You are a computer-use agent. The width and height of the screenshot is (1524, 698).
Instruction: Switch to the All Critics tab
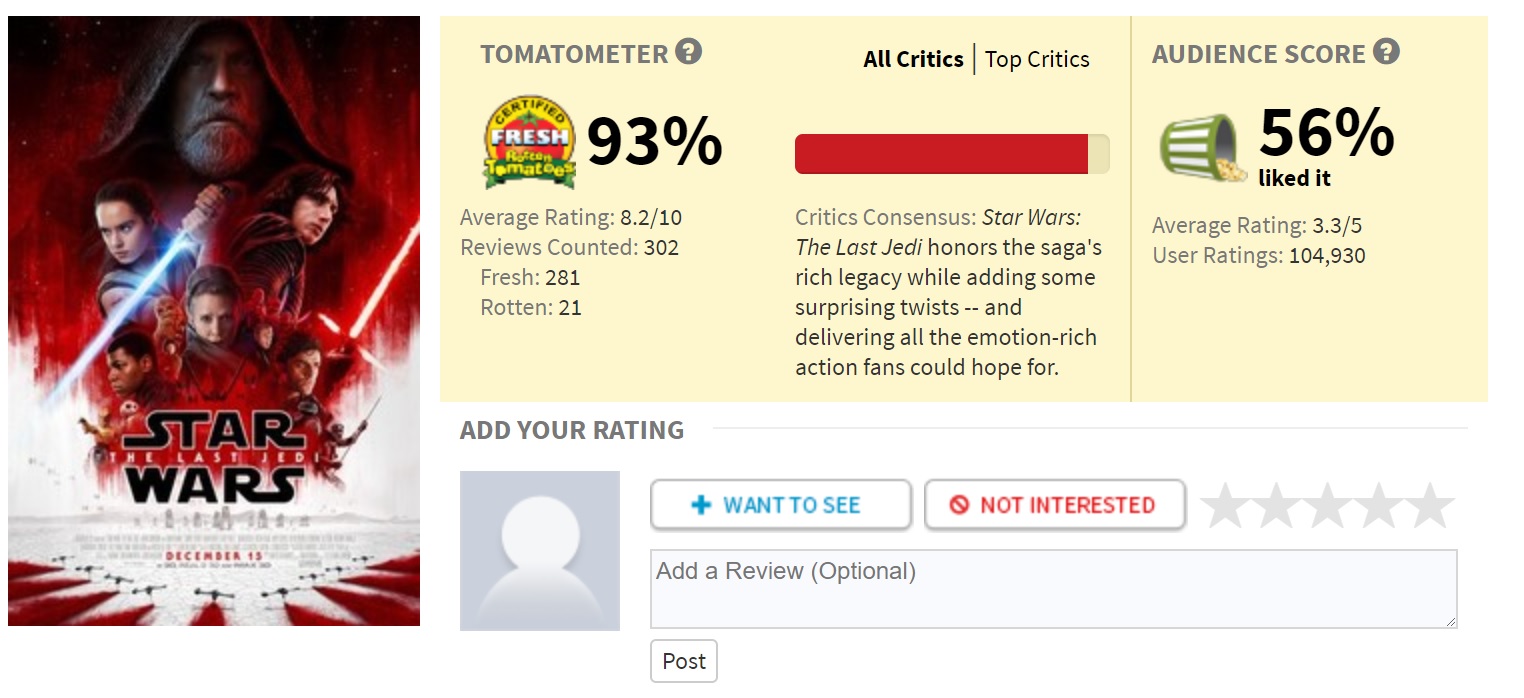913,59
